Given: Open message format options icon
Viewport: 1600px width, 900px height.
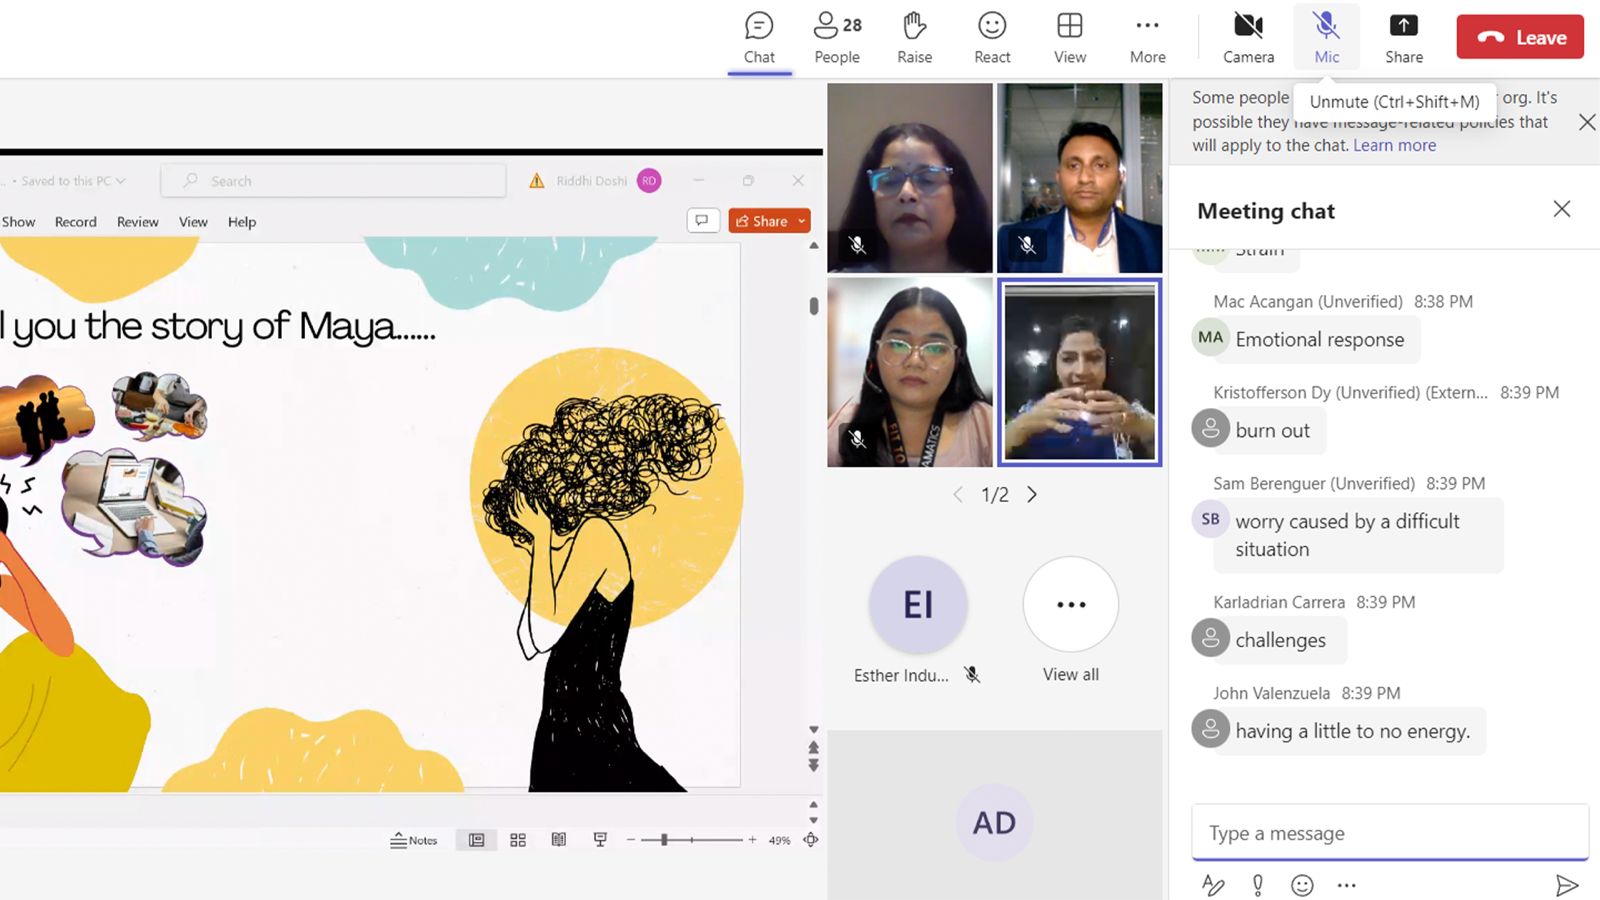Looking at the screenshot, I should pos(1212,885).
